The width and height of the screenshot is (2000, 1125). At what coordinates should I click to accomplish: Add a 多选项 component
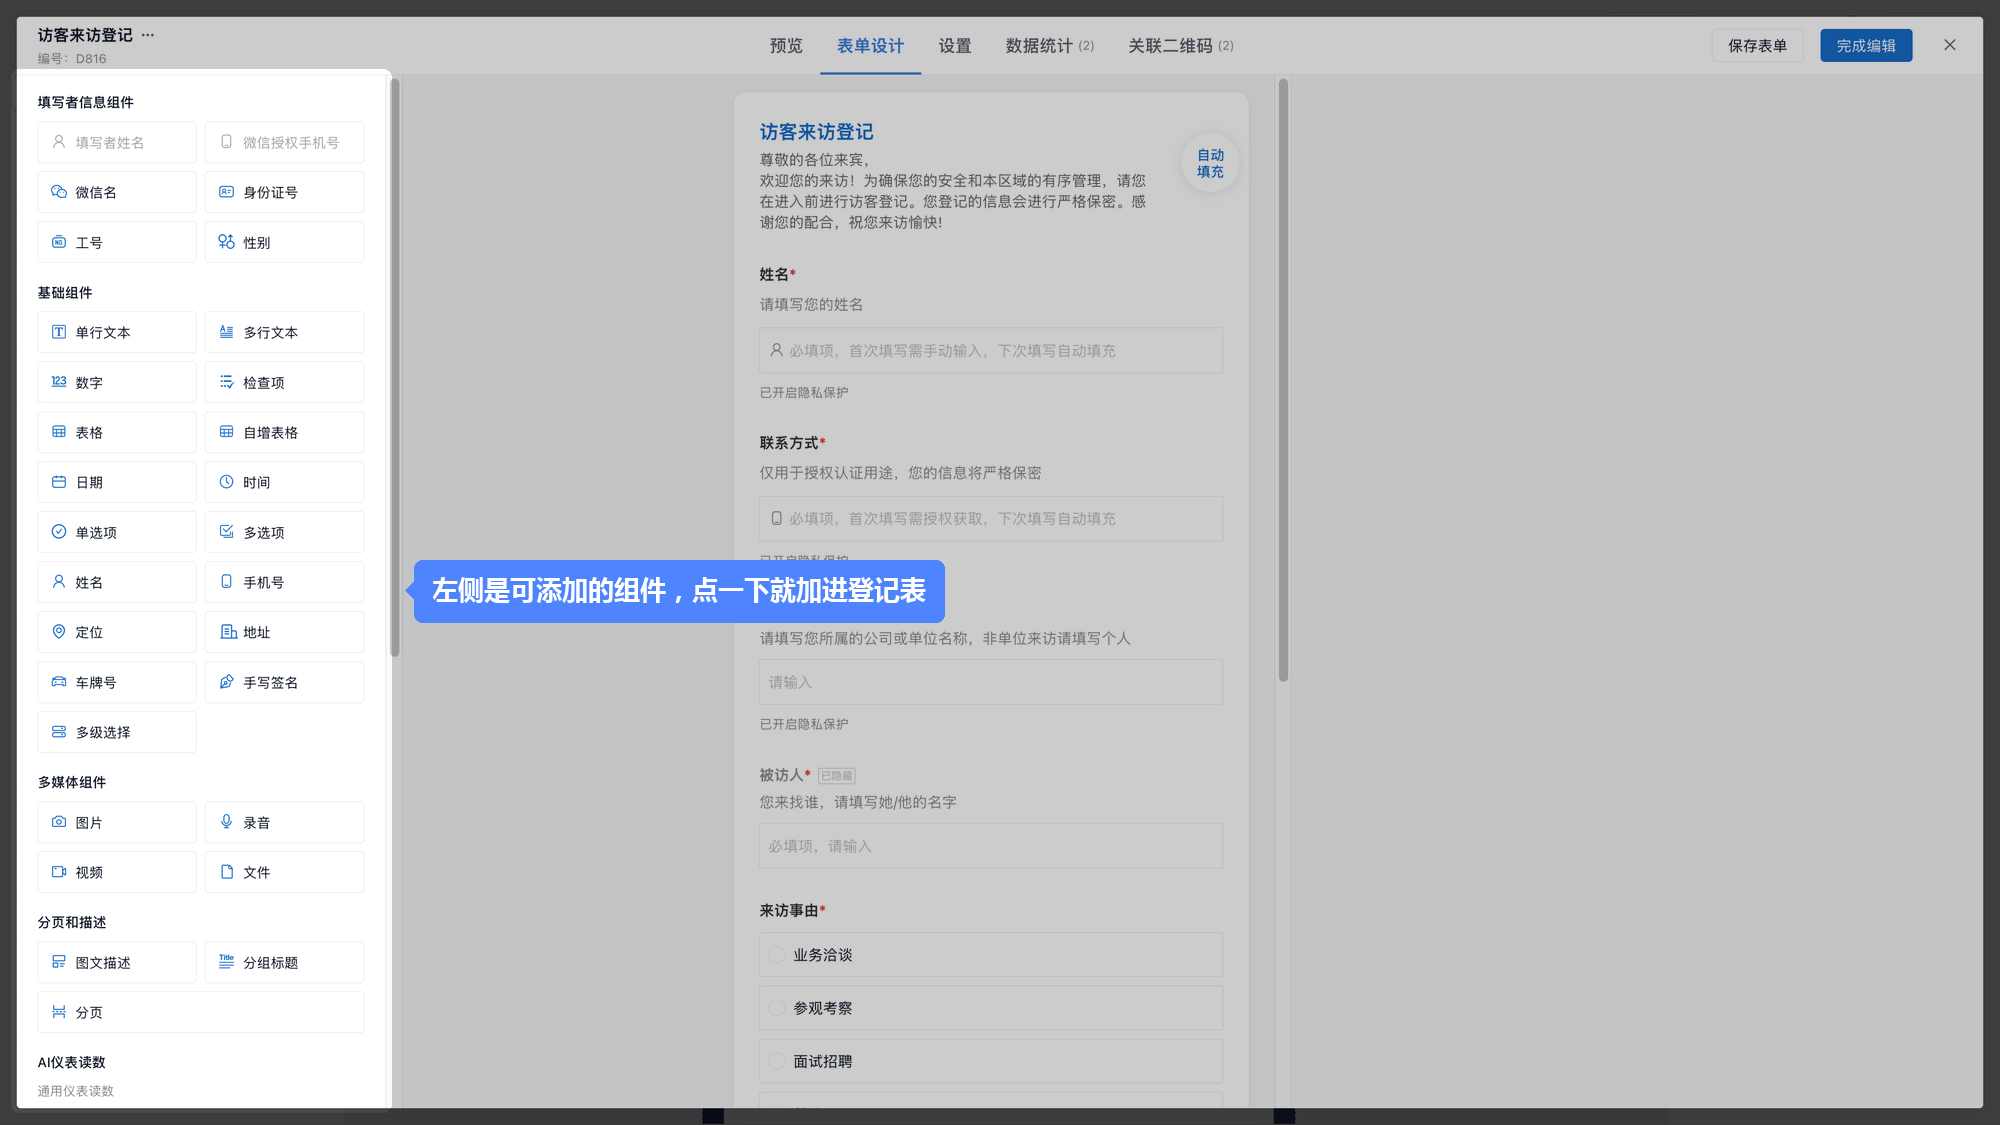[x=284, y=532]
